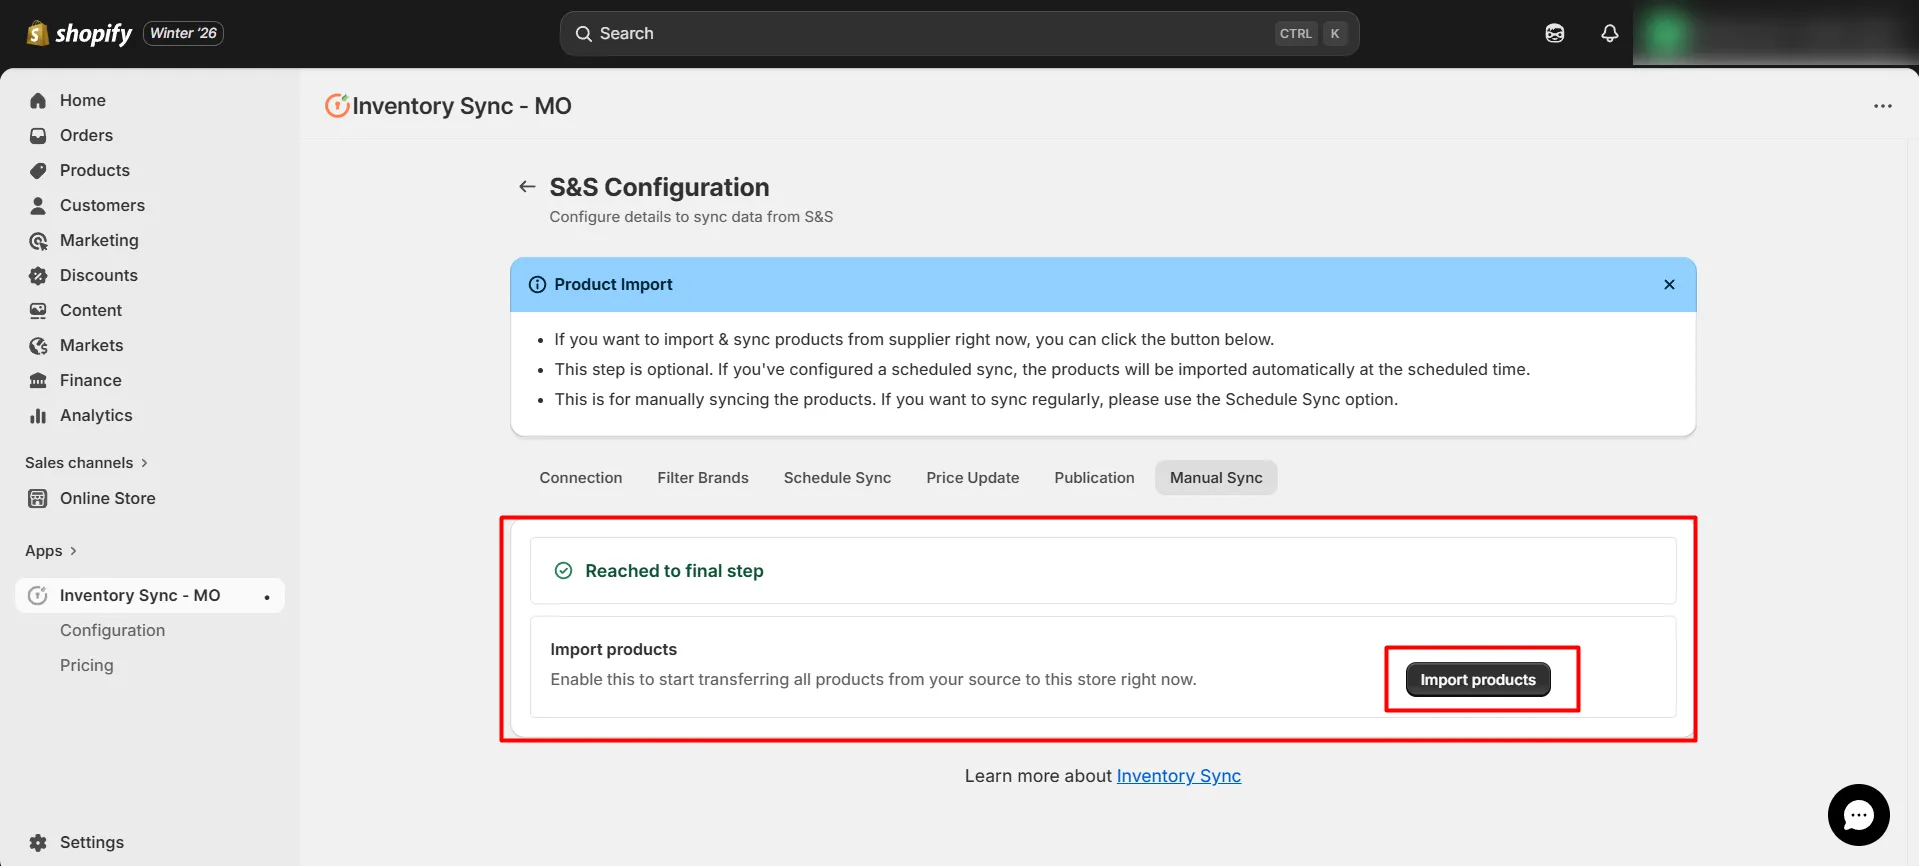Open the Inventory Sync learn more link
1919x866 pixels.
pos(1178,776)
